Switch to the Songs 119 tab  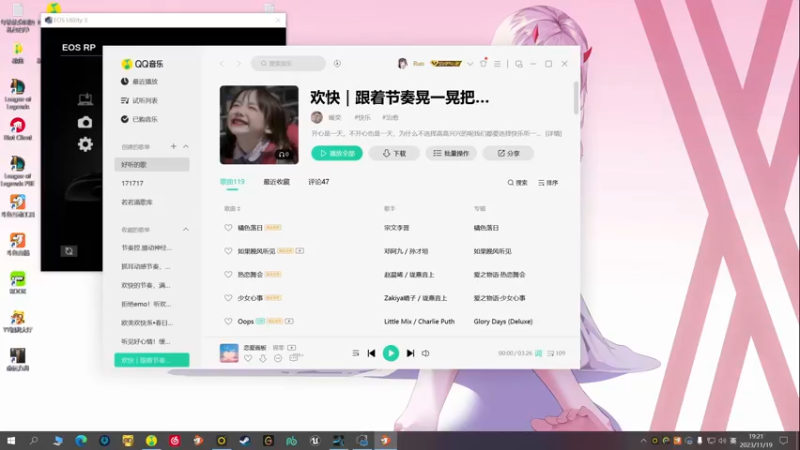pyautogui.click(x=232, y=182)
